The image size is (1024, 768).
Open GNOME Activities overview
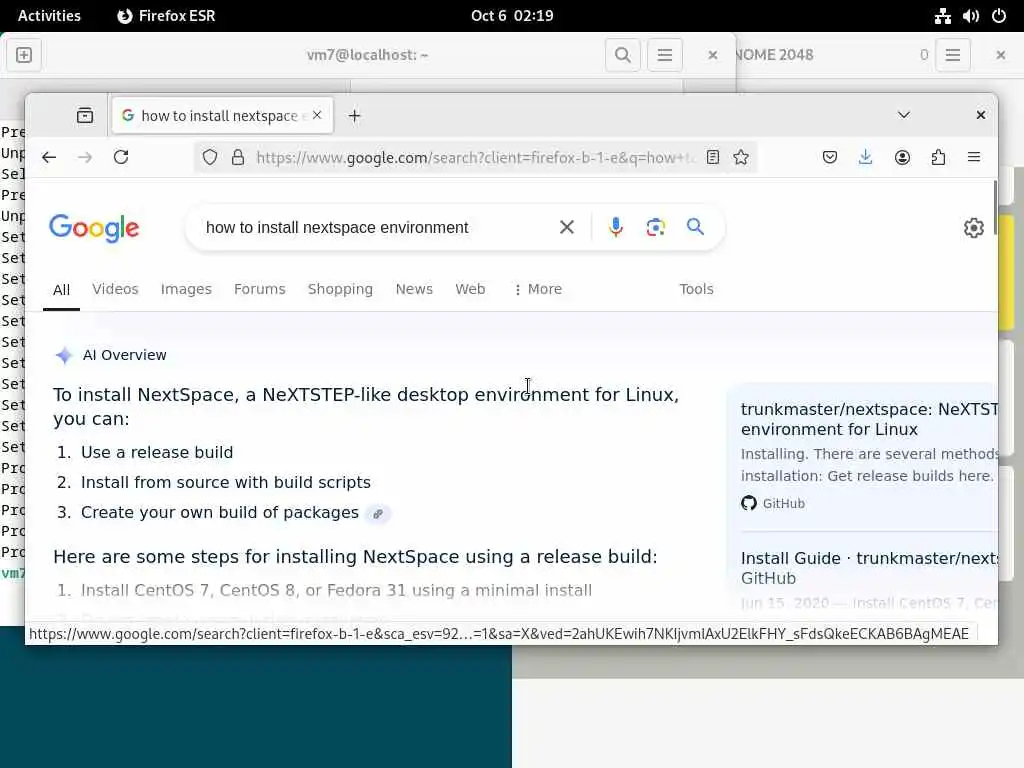point(49,16)
